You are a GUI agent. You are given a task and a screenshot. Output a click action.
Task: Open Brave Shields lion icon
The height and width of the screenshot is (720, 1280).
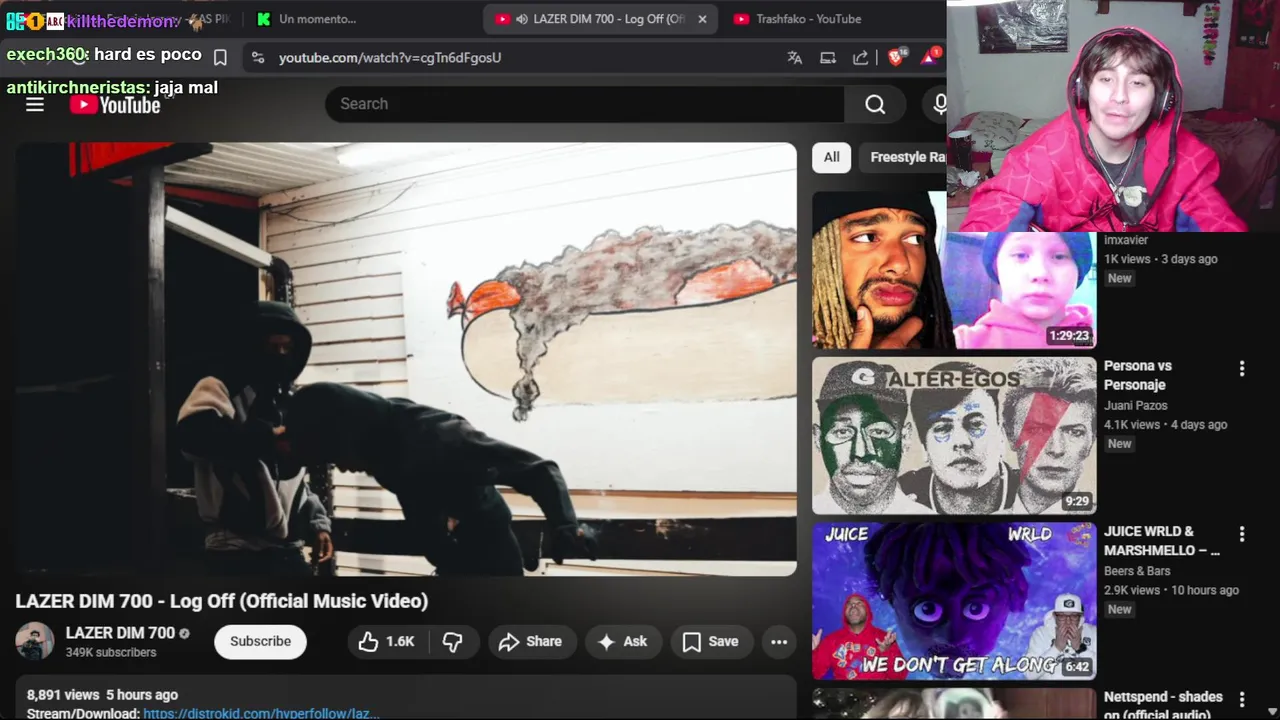click(x=895, y=57)
